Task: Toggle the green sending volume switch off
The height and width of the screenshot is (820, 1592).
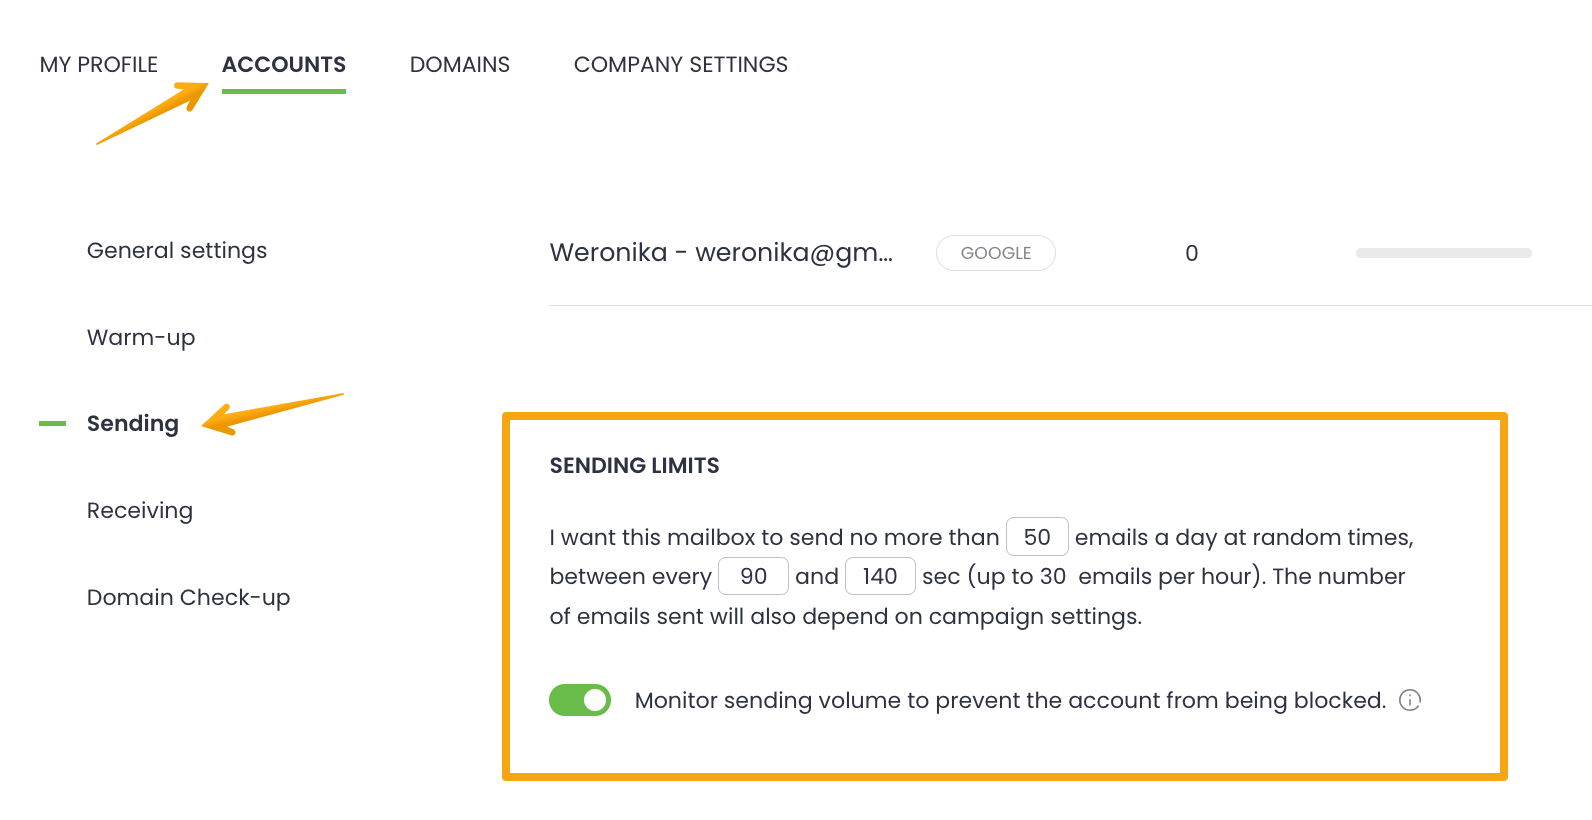Action: tap(580, 700)
